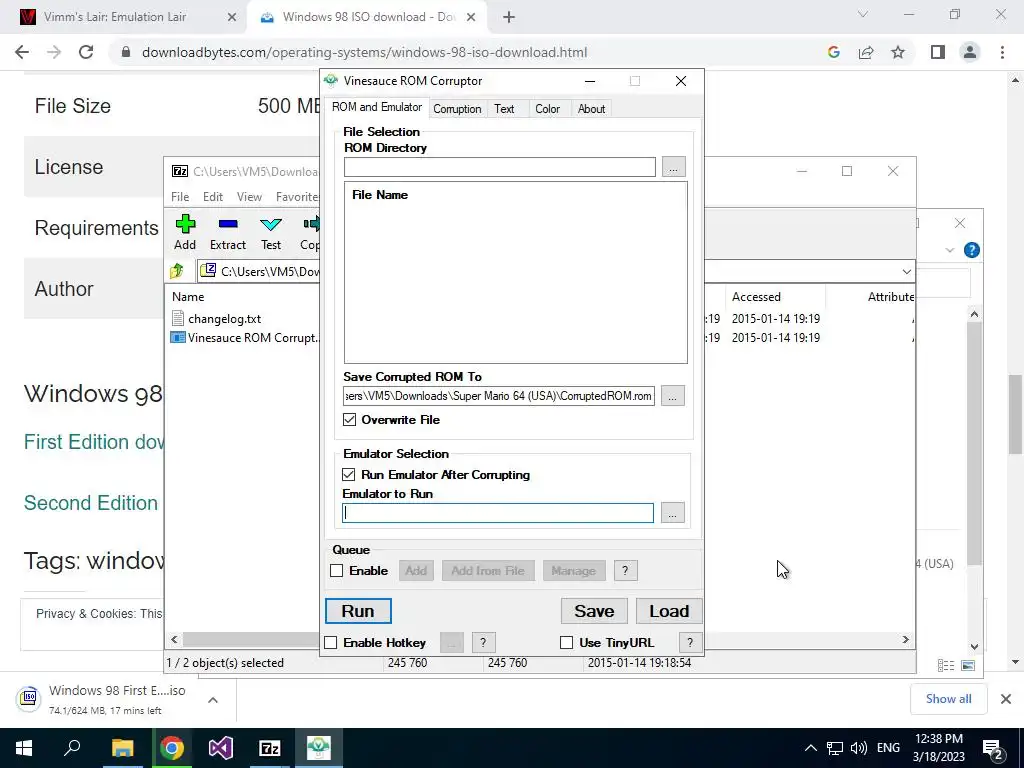Viewport: 1024px width, 768px height.
Task: Click Vinesauce ROM Corruptor taskbar icon
Action: 319,748
